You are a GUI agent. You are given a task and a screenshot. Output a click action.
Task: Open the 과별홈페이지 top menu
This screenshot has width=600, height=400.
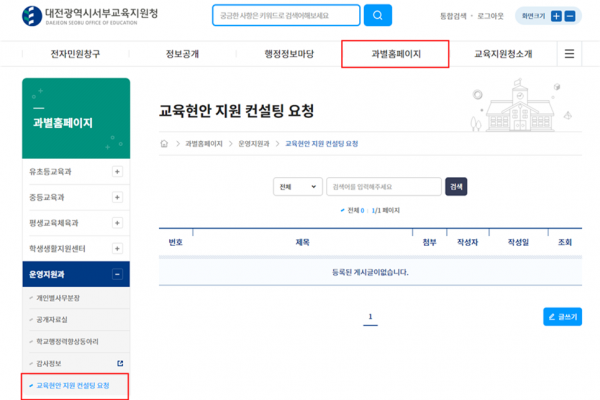pos(395,54)
